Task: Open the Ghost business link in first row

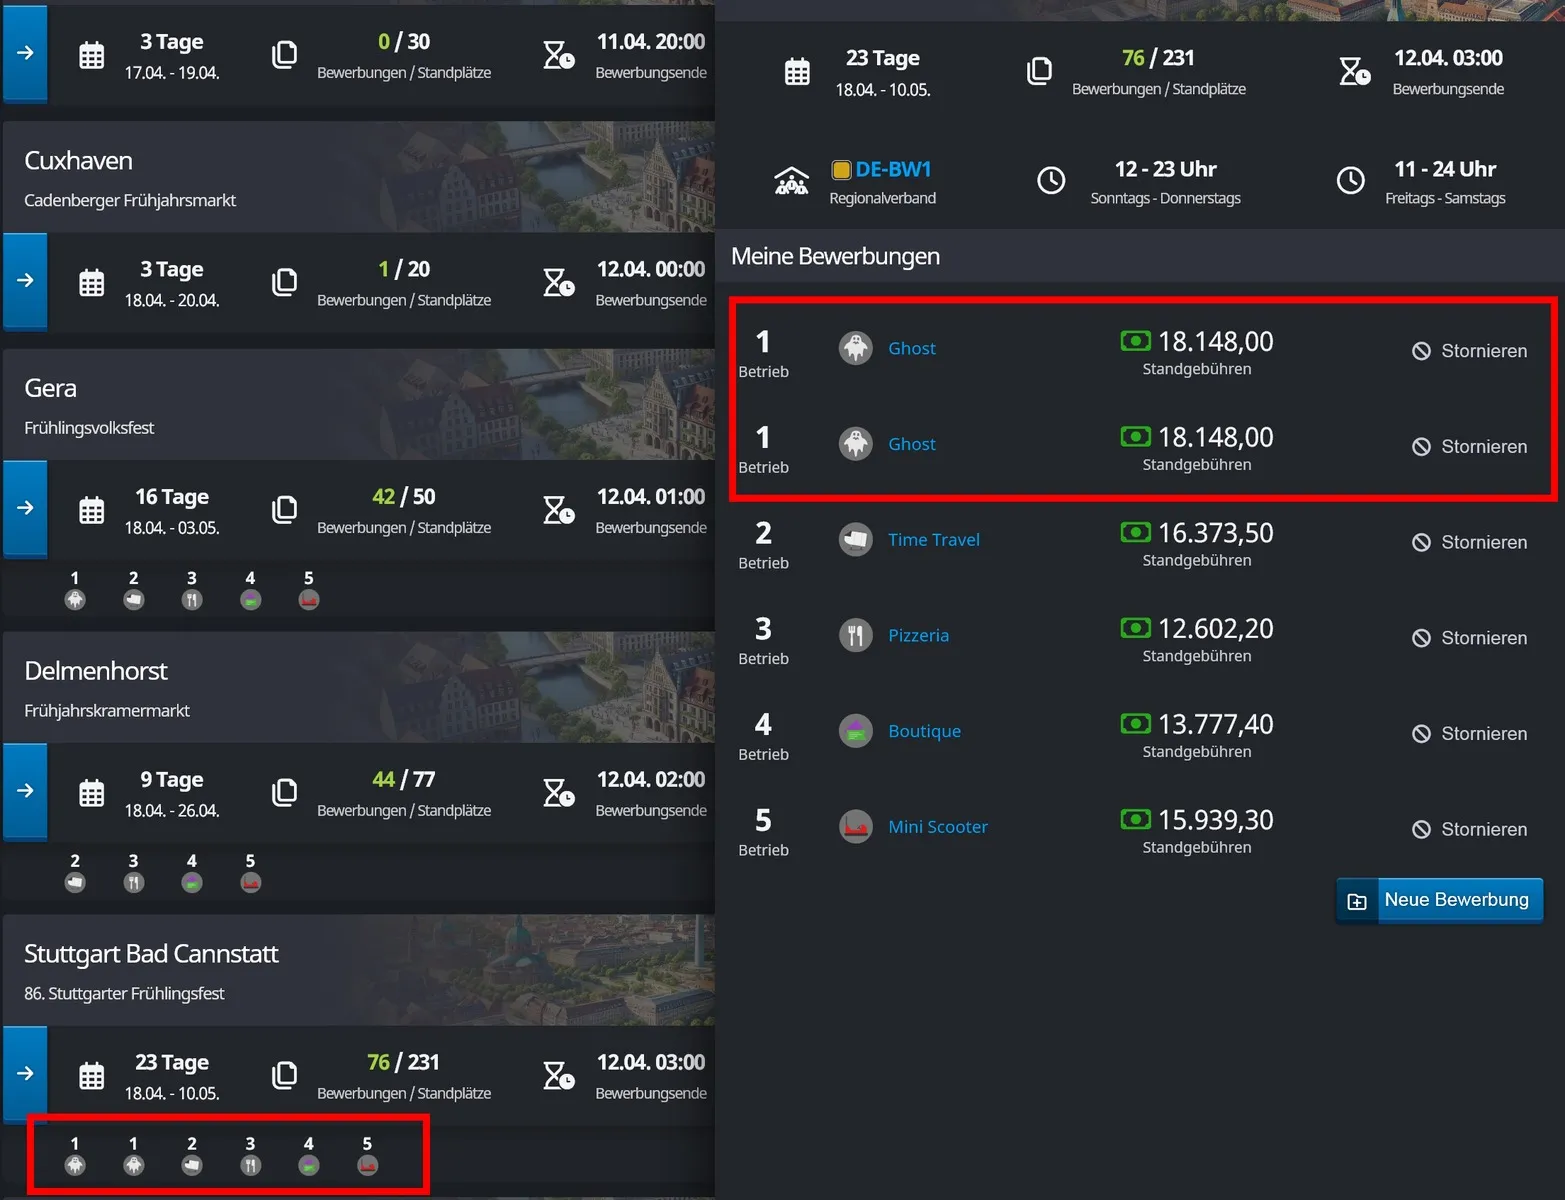Action: click(x=911, y=349)
